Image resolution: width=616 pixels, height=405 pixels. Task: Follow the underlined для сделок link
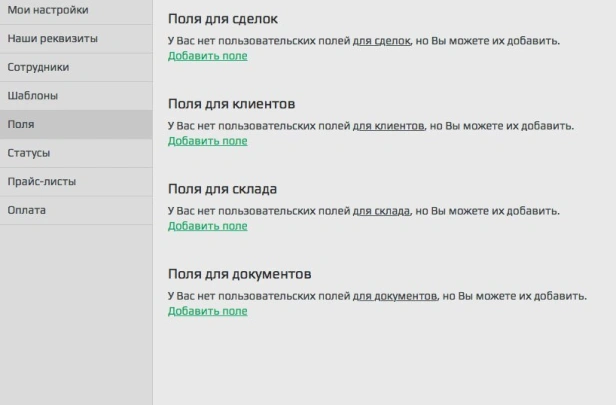(382, 42)
